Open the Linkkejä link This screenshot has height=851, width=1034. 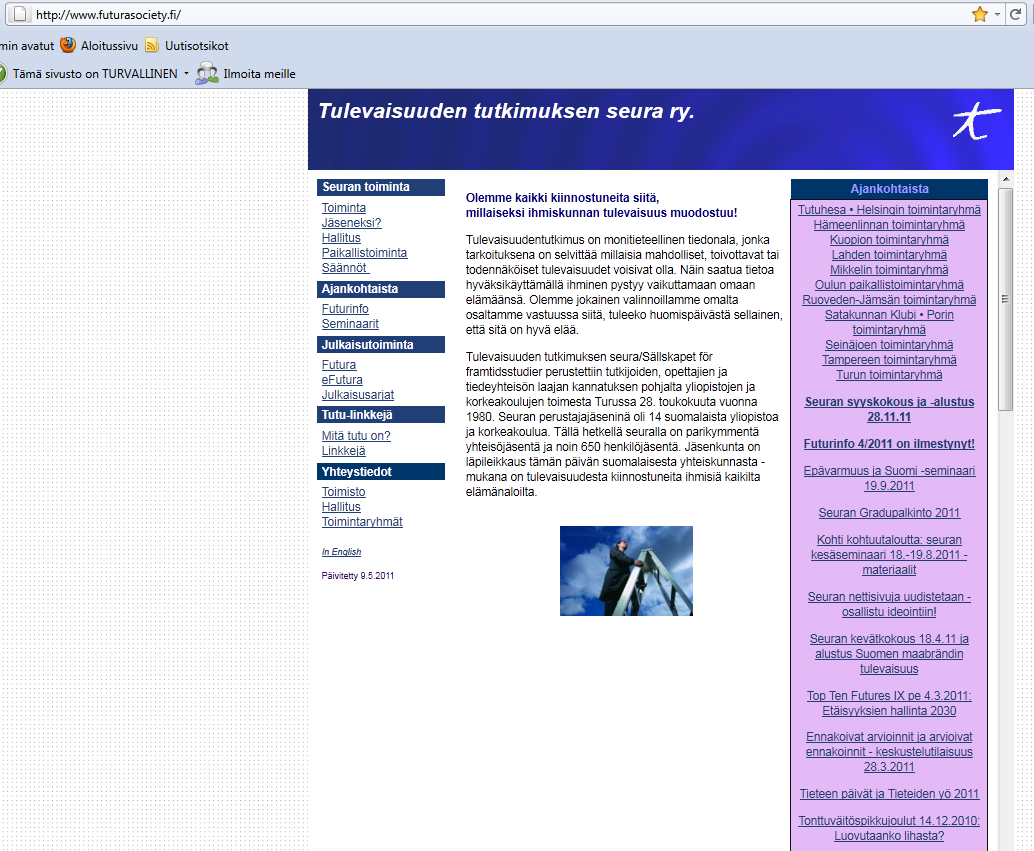[344, 451]
